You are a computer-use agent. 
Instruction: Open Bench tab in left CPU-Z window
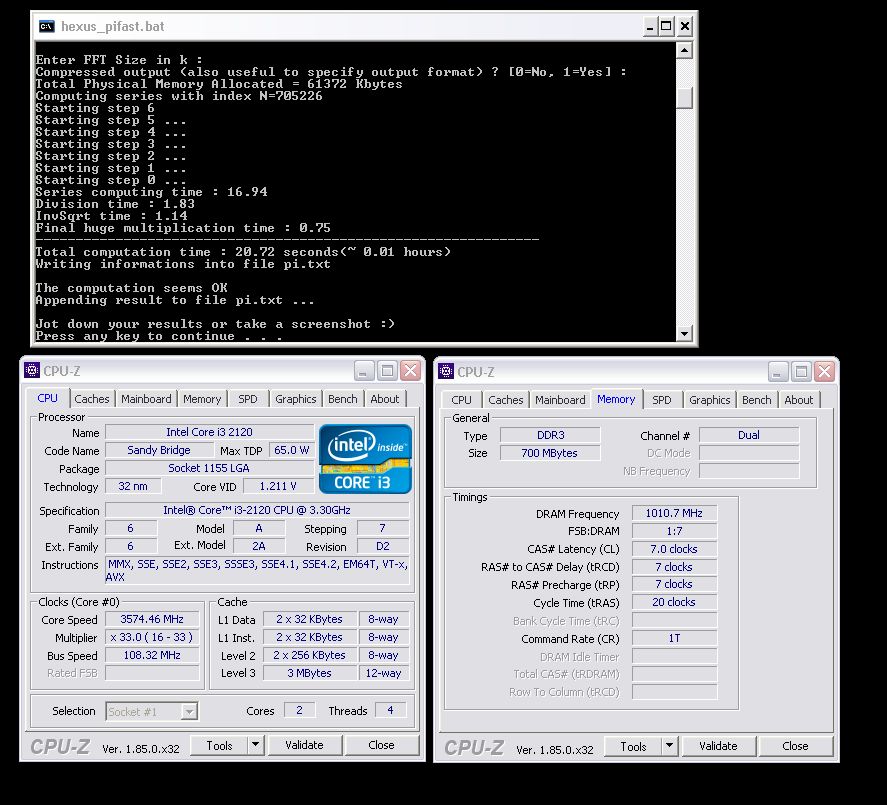point(343,399)
